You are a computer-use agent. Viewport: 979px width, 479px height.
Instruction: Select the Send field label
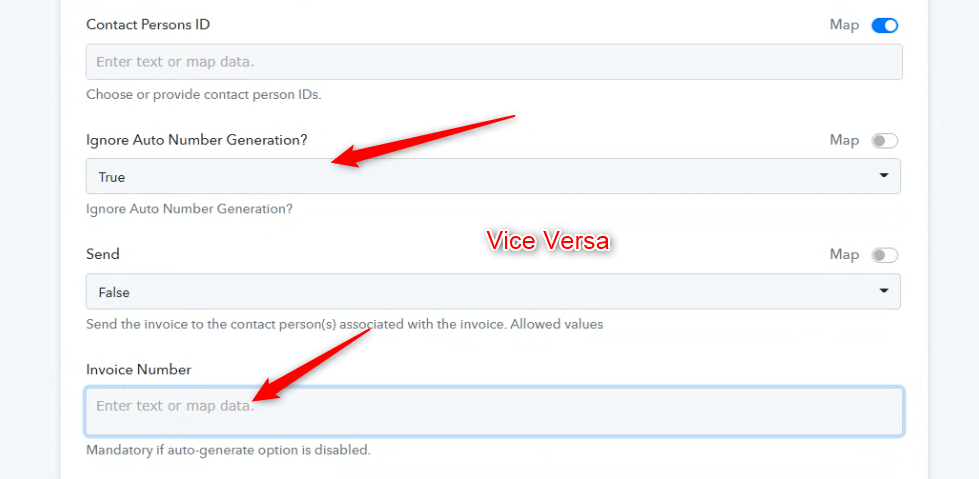[x=103, y=255]
